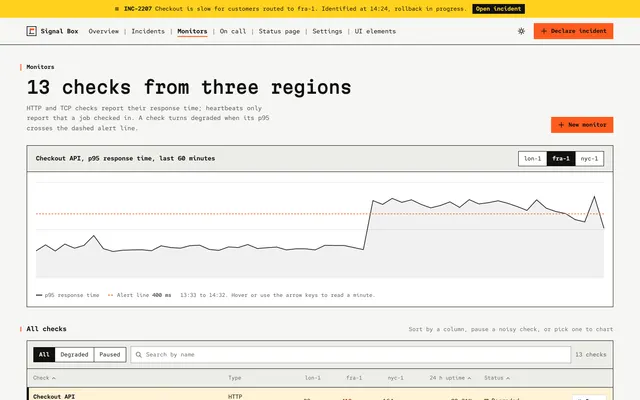Click the Checkout API table row
640x400 pixels.
tap(320, 394)
